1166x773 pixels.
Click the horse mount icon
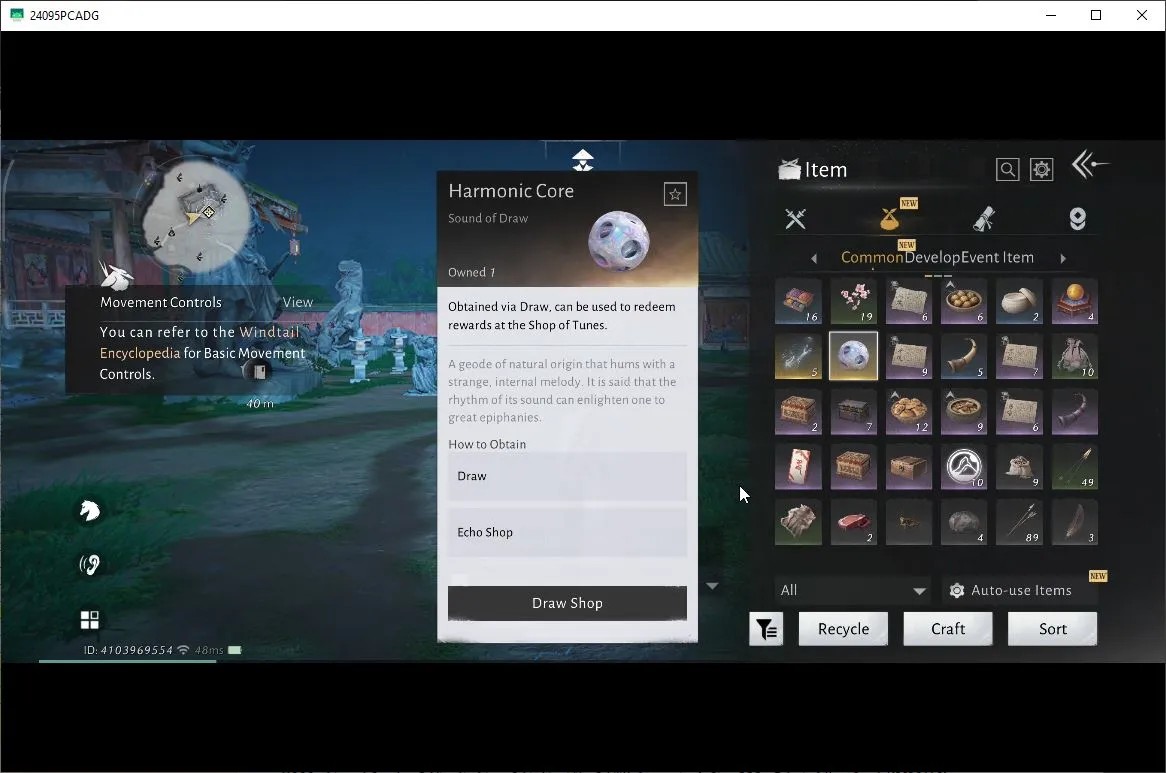click(x=89, y=510)
